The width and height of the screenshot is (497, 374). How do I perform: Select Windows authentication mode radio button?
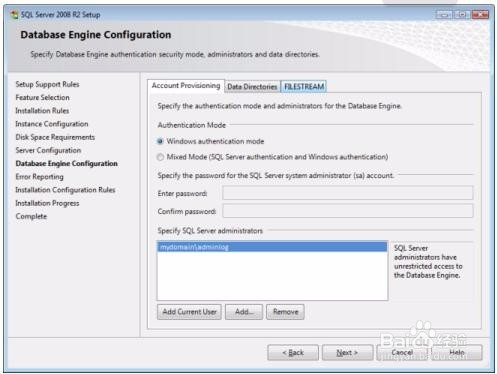[x=160, y=141]
